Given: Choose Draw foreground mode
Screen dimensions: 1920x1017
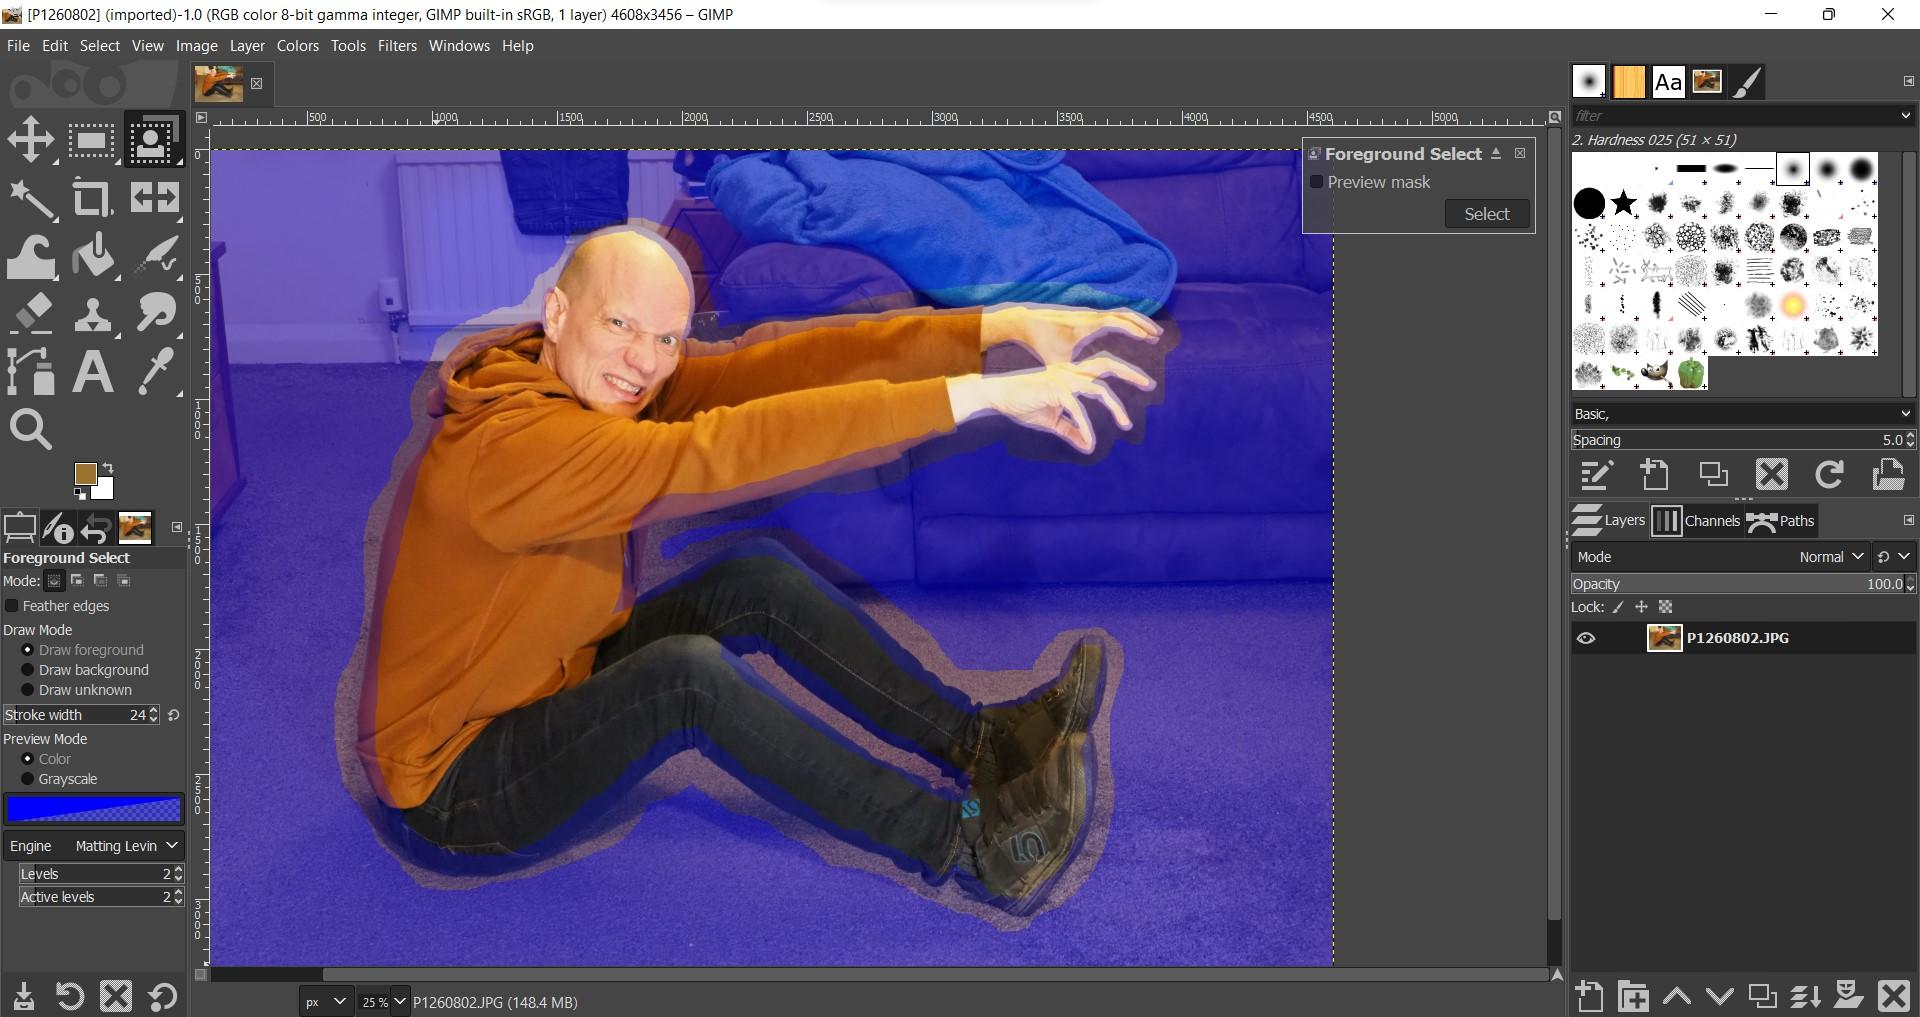Looking at the screenshot, I should tap(28, 650).
